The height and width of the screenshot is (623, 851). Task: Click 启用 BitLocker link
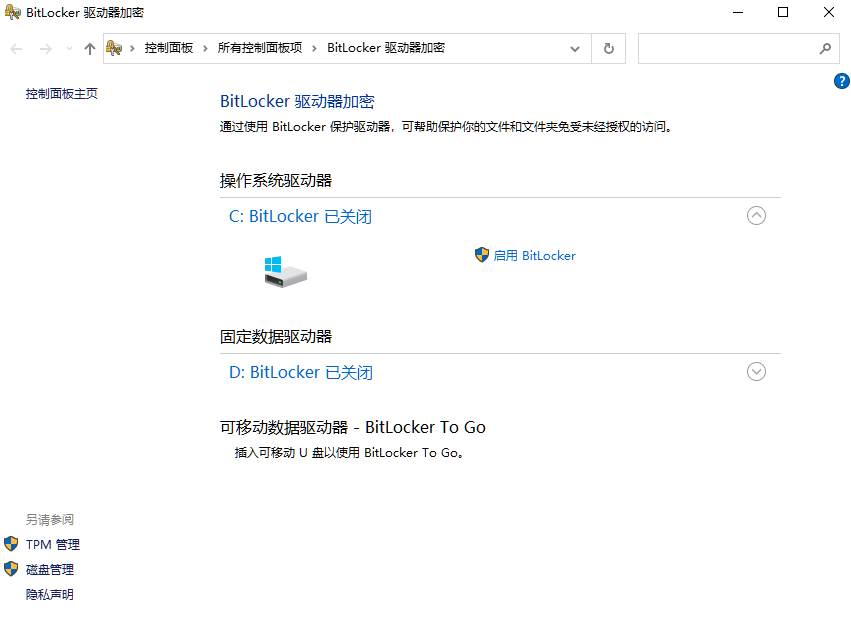535,256
